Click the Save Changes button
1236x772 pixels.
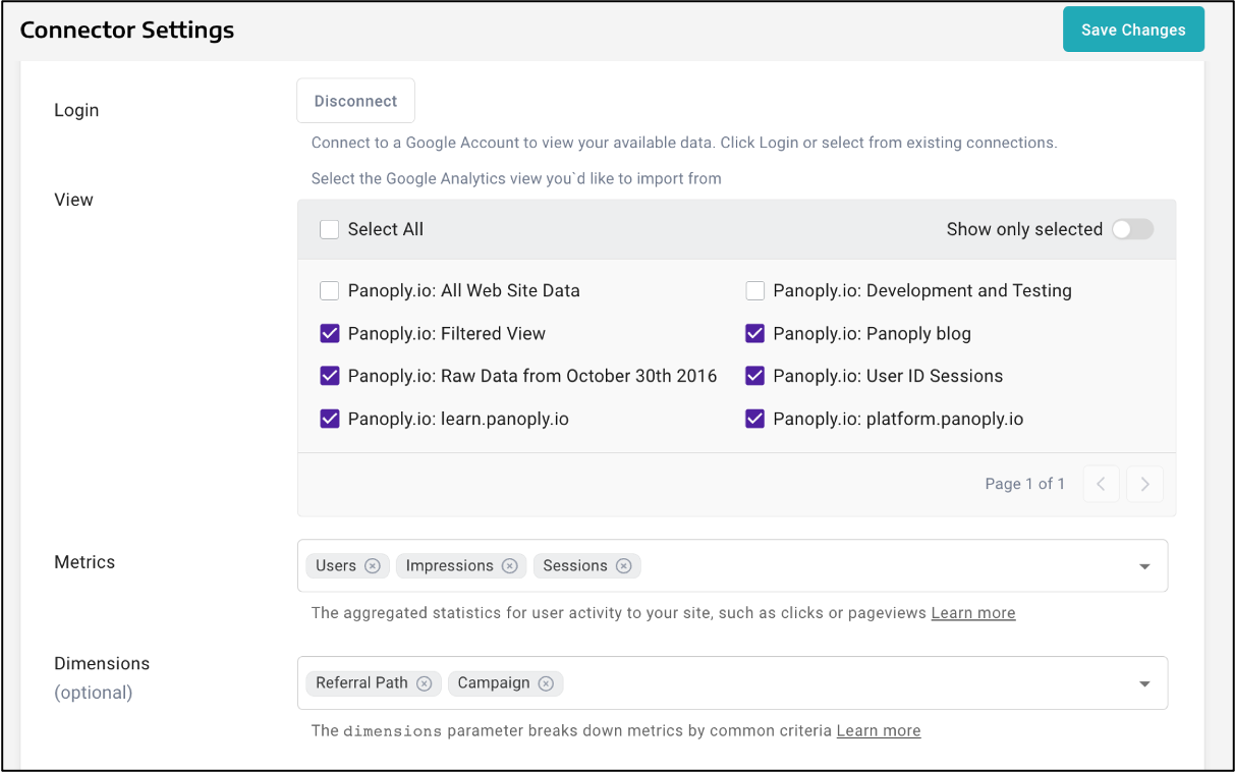coord(1133,30)
